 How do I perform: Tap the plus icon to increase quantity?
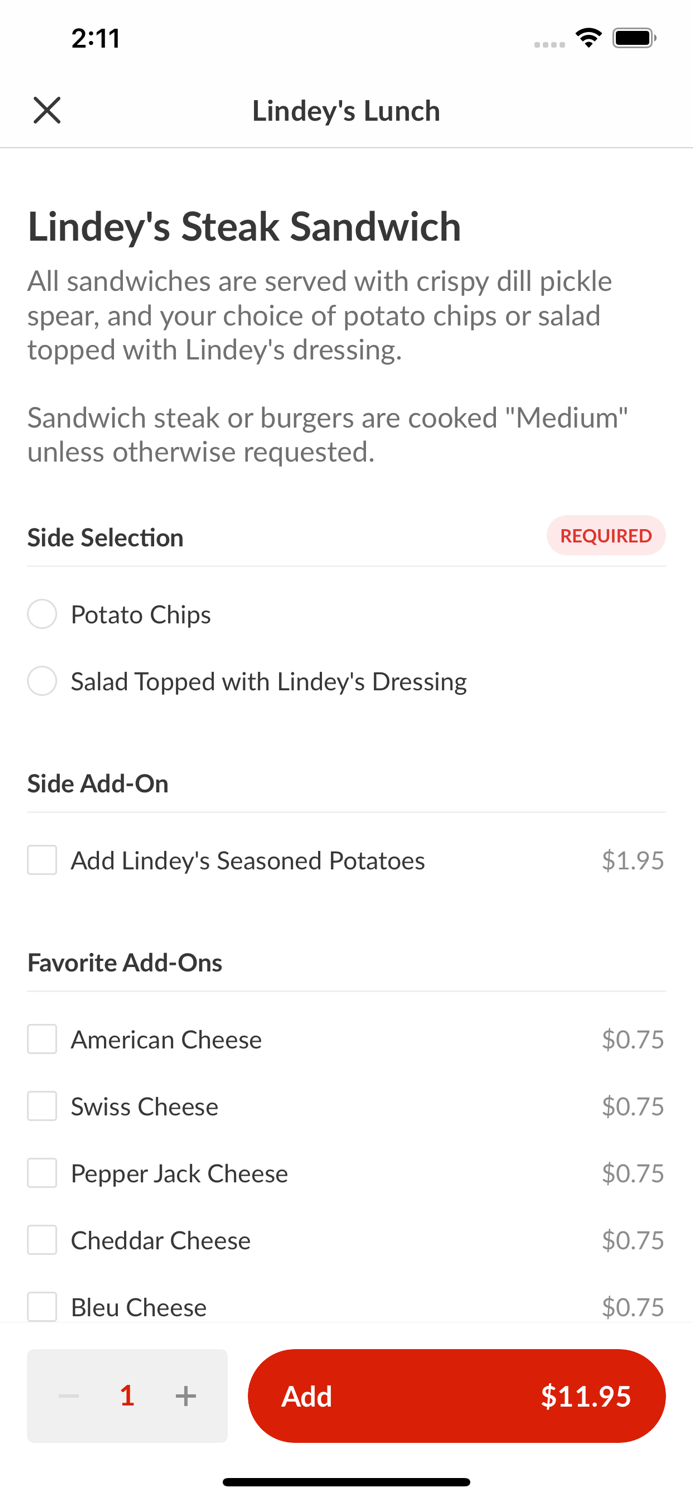pyautogui.click(x=186, y=1395)
